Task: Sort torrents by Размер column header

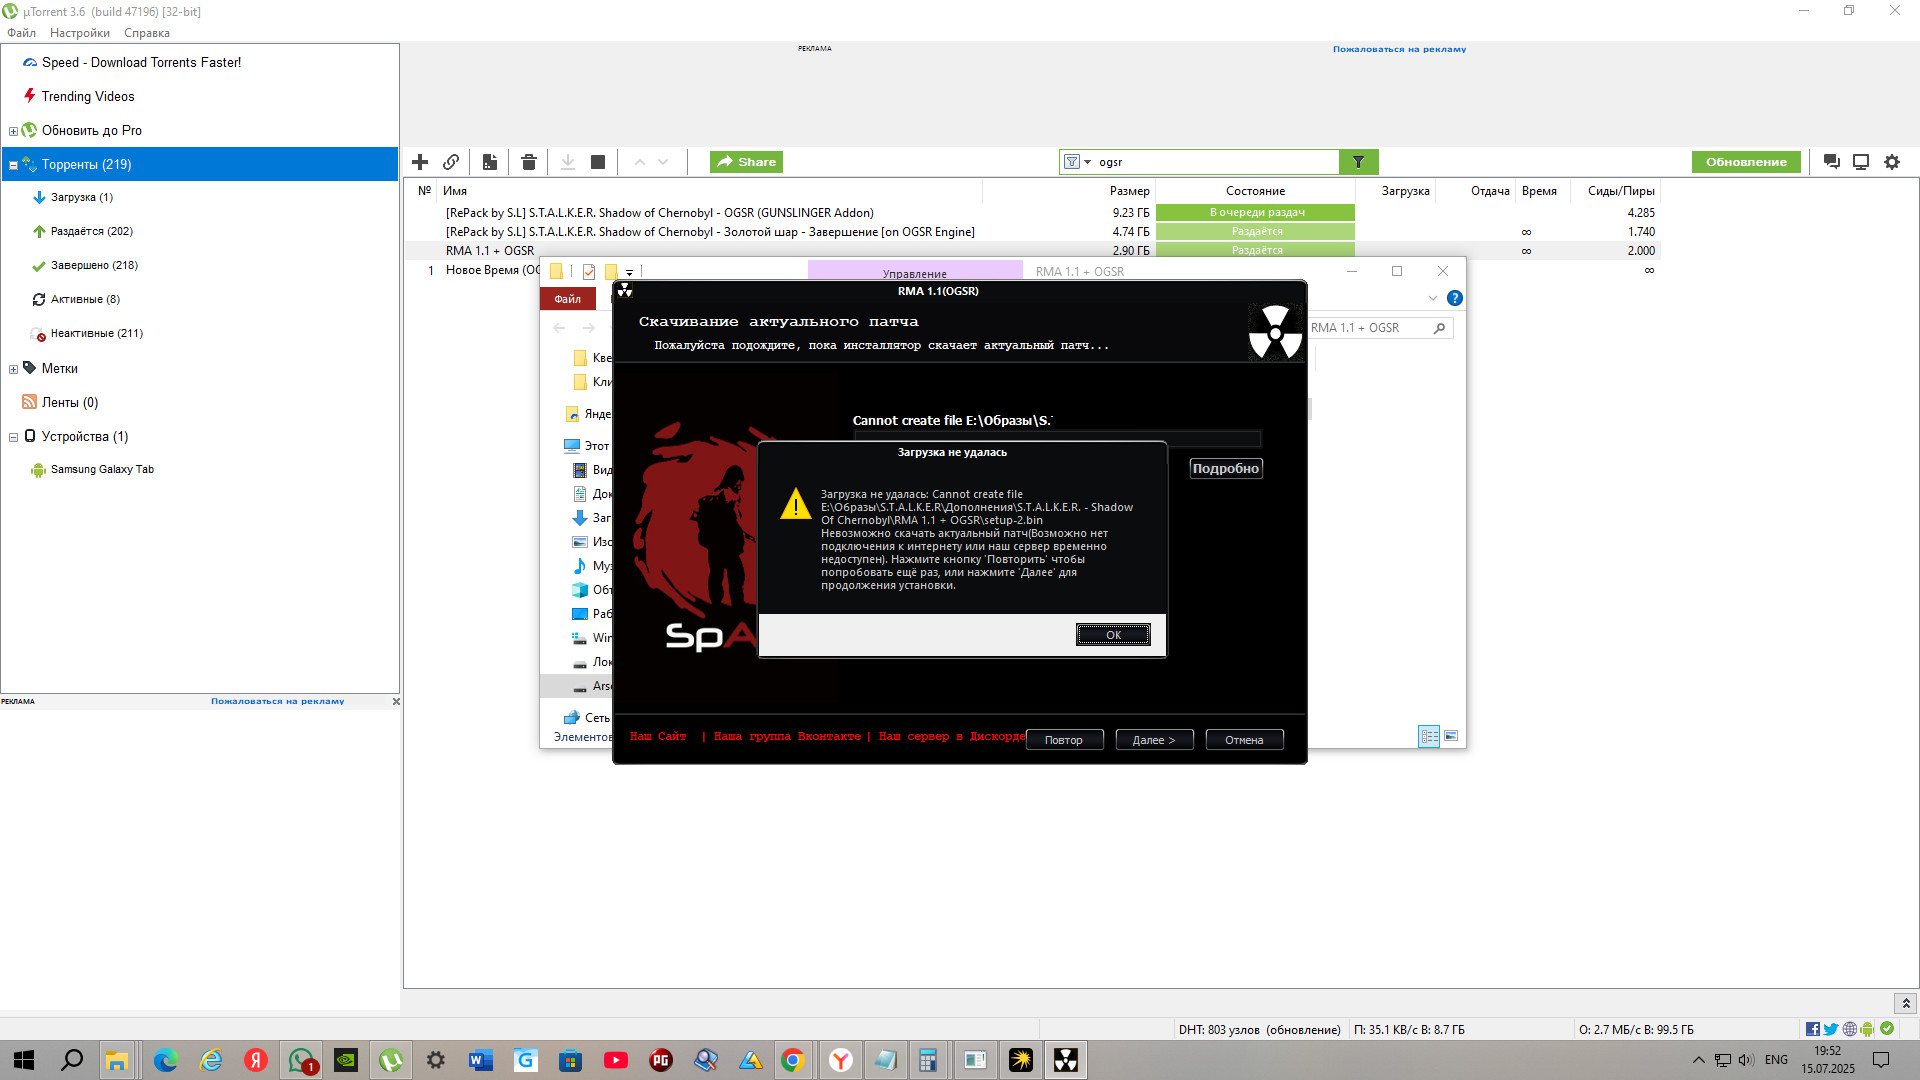Action: click(x=1129, y=191)
